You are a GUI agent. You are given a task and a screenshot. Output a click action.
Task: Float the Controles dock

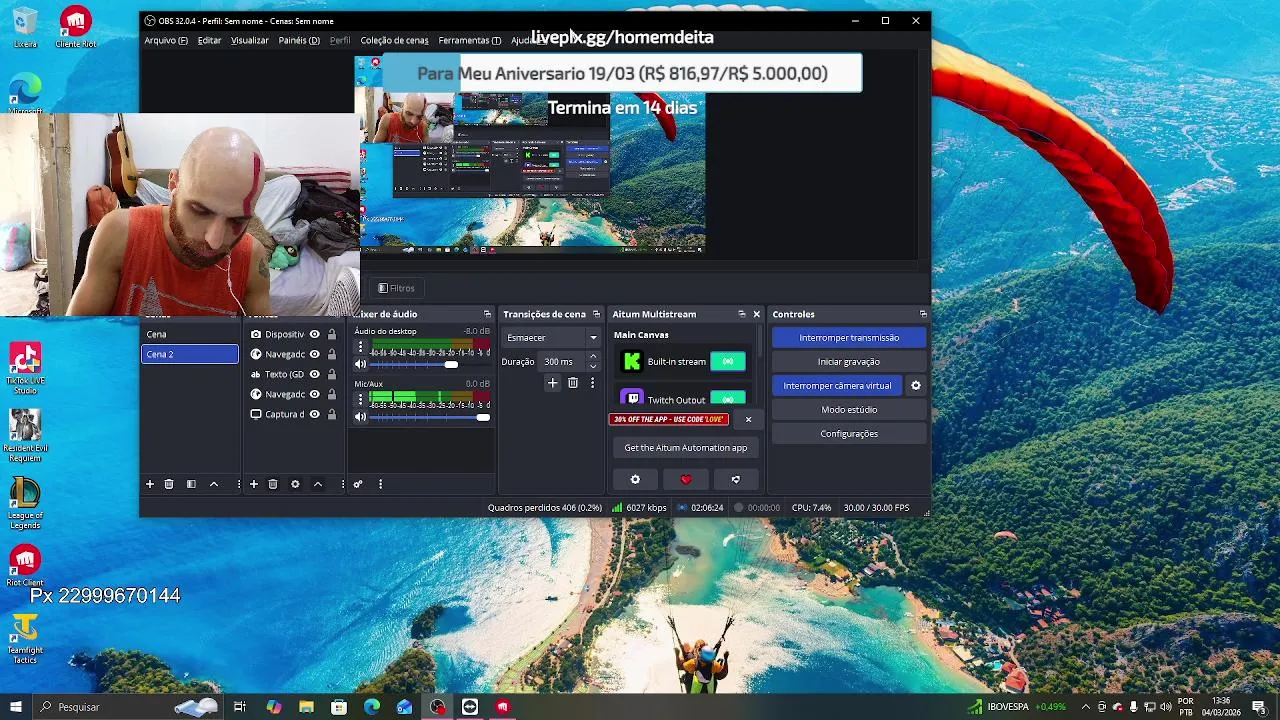pos(923,314)
